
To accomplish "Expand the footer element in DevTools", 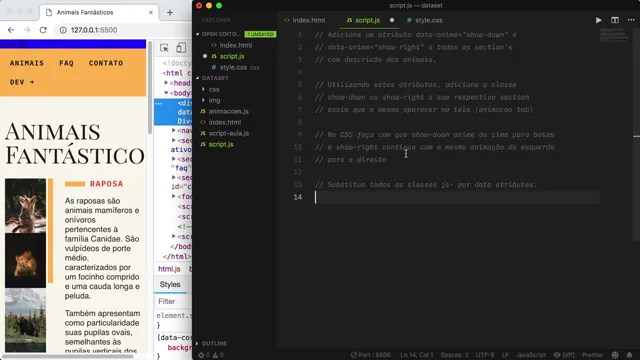I will point(173,196).
